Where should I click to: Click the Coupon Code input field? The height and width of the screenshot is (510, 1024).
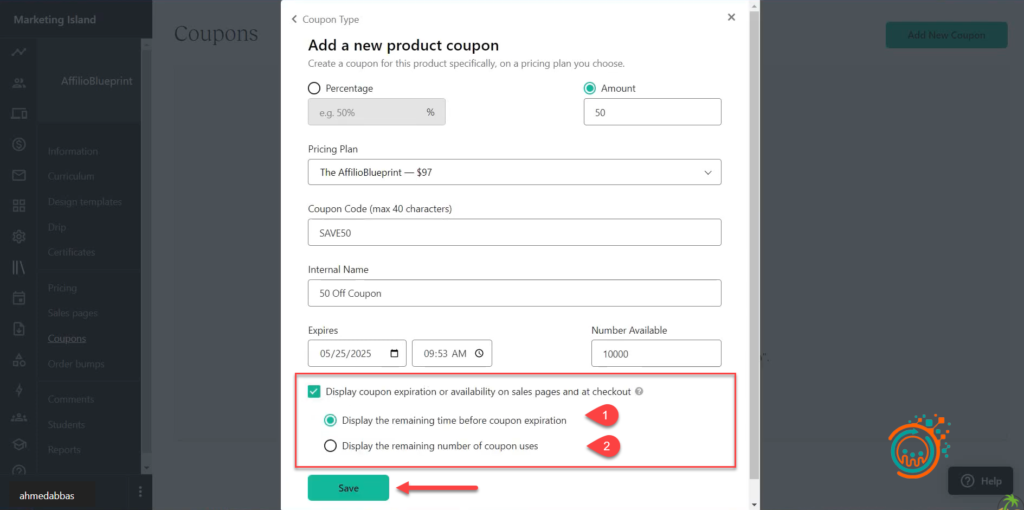(514, 232)
